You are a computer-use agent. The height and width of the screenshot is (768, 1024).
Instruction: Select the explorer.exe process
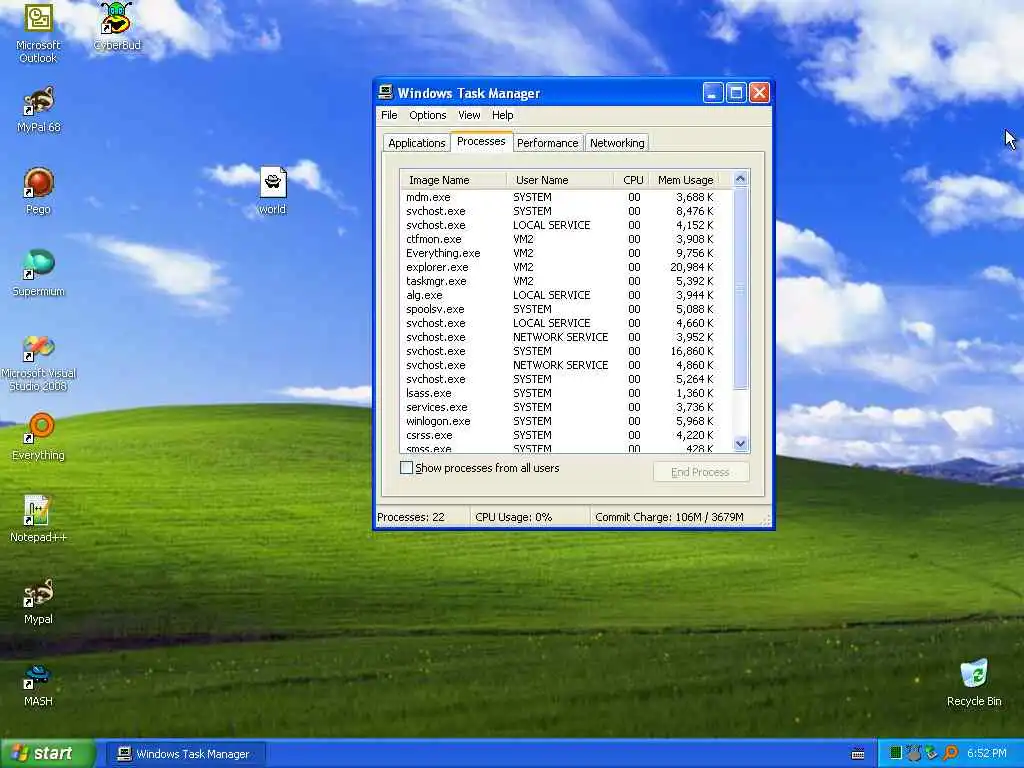[566, 267]
